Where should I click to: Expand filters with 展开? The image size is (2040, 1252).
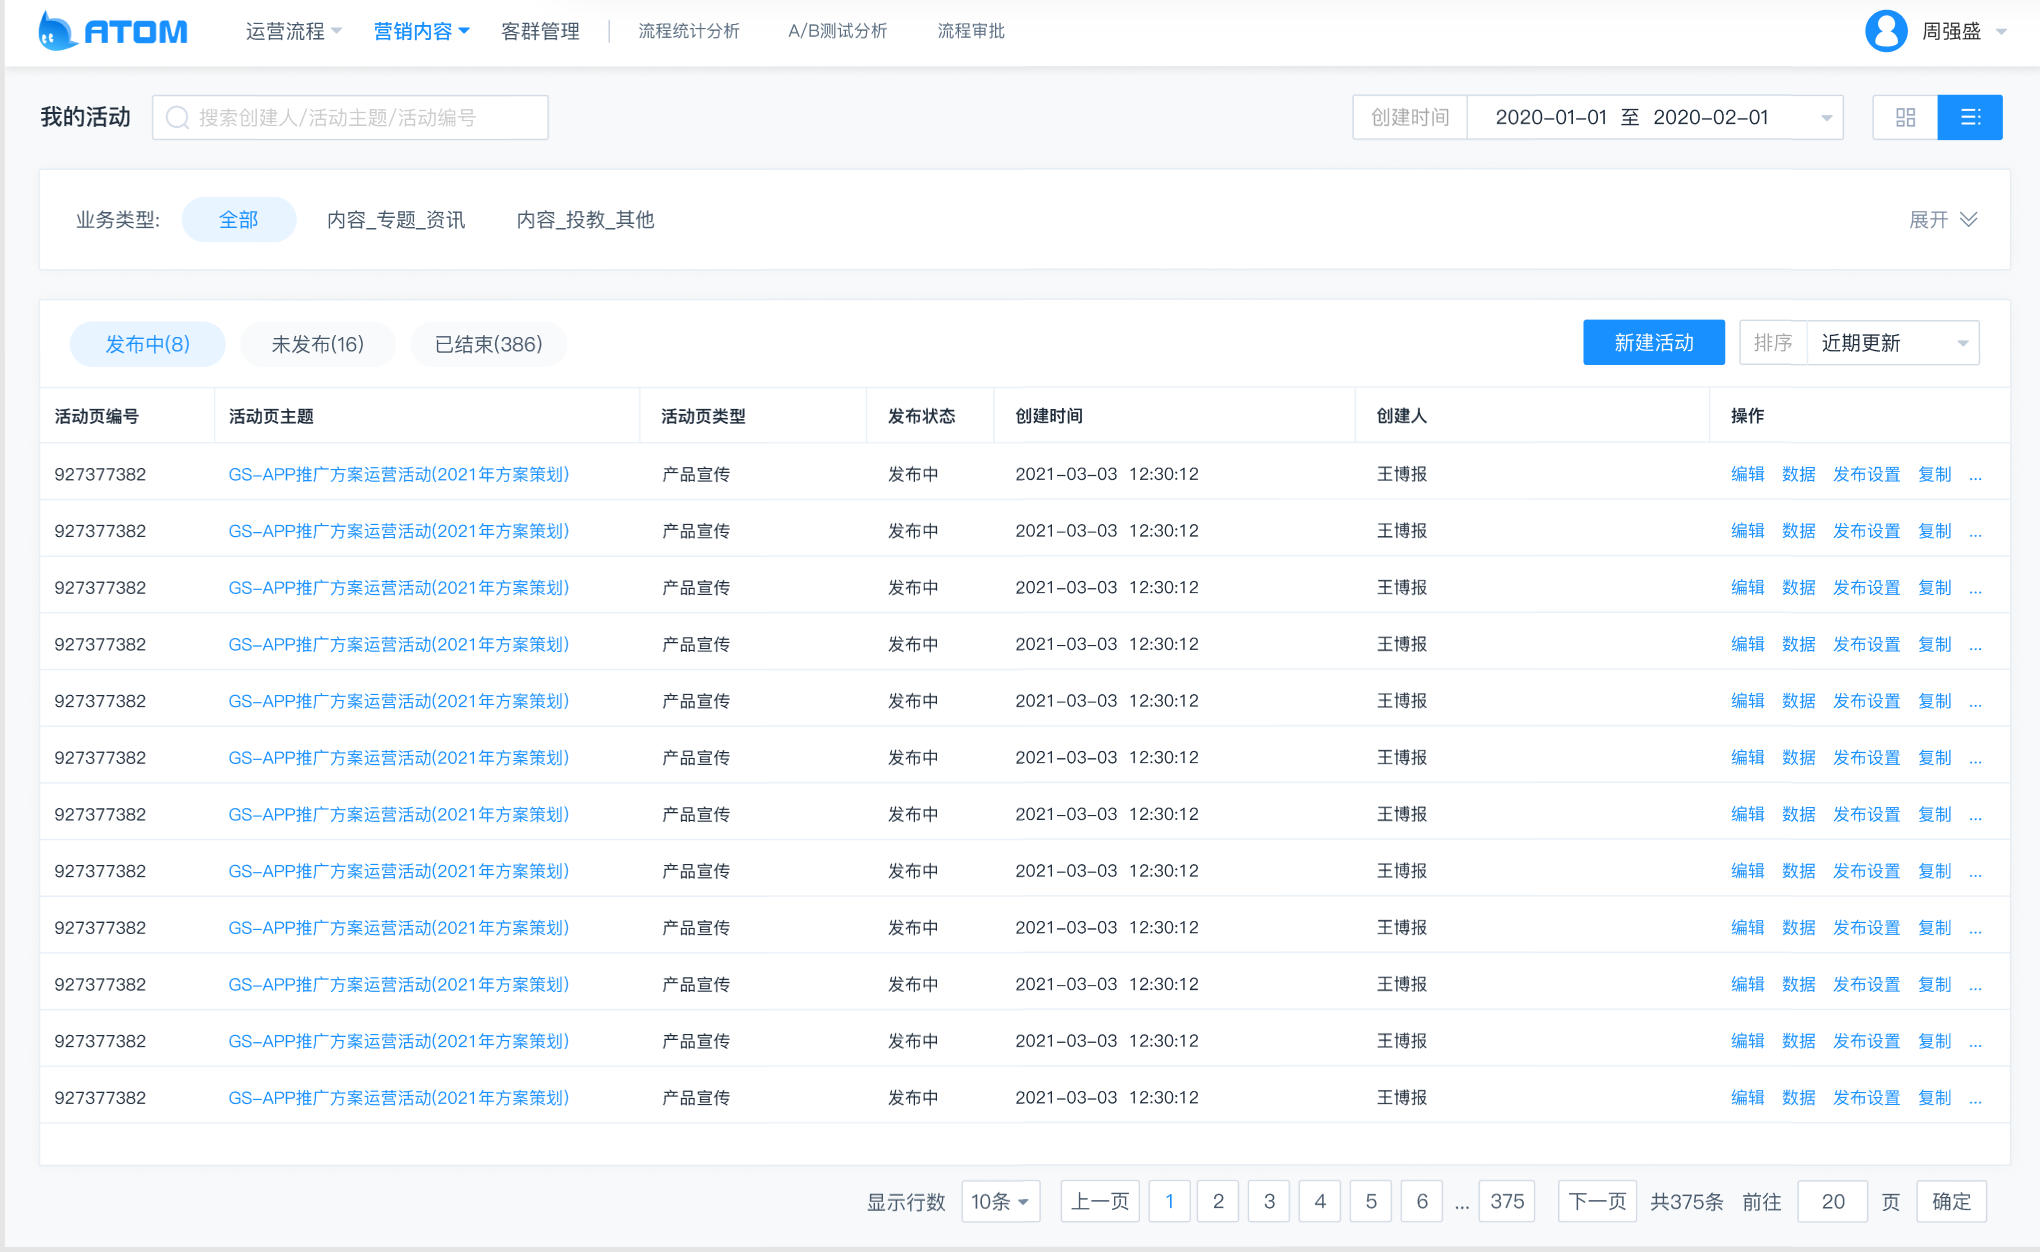(1943, 219)
